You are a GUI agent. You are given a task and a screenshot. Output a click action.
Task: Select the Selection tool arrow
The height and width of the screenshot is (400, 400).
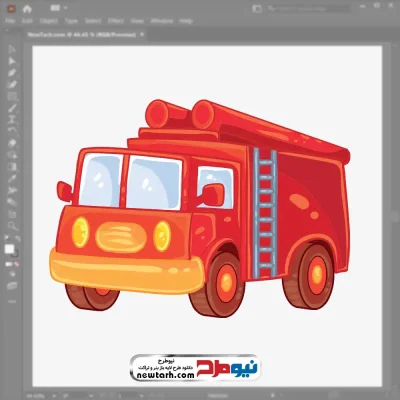coord(12,49)
